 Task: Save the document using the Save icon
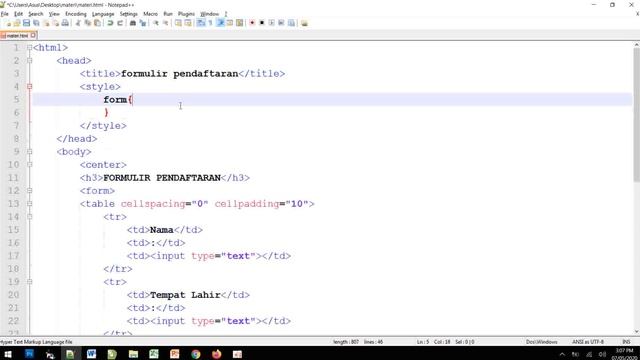pos(26,23)
